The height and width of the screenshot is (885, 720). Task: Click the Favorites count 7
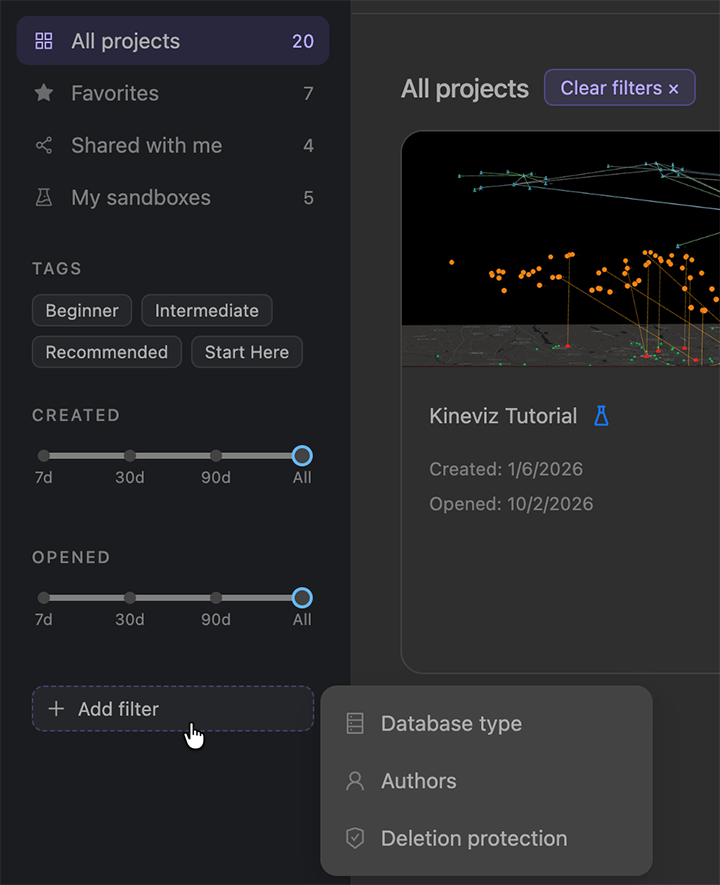(x=308, y=93)
